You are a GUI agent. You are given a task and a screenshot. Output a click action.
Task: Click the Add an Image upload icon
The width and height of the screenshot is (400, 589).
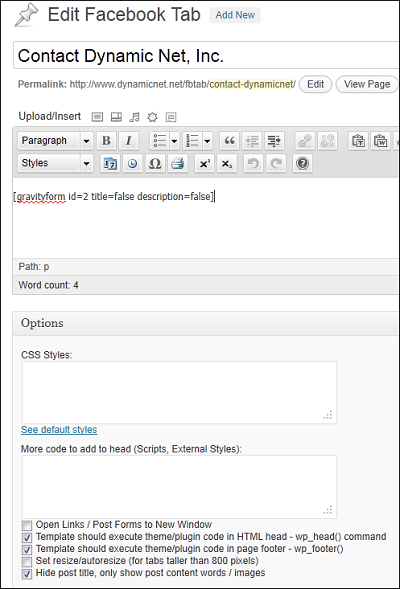tap(97, 117)
